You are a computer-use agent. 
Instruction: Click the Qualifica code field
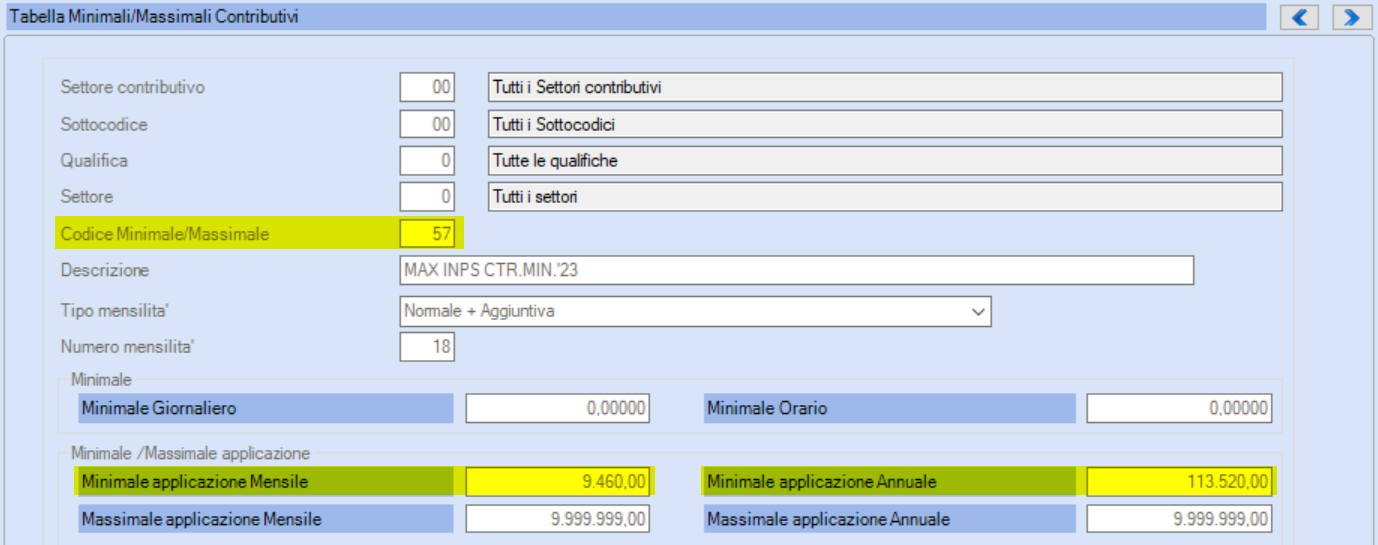[x=427, y=160]
